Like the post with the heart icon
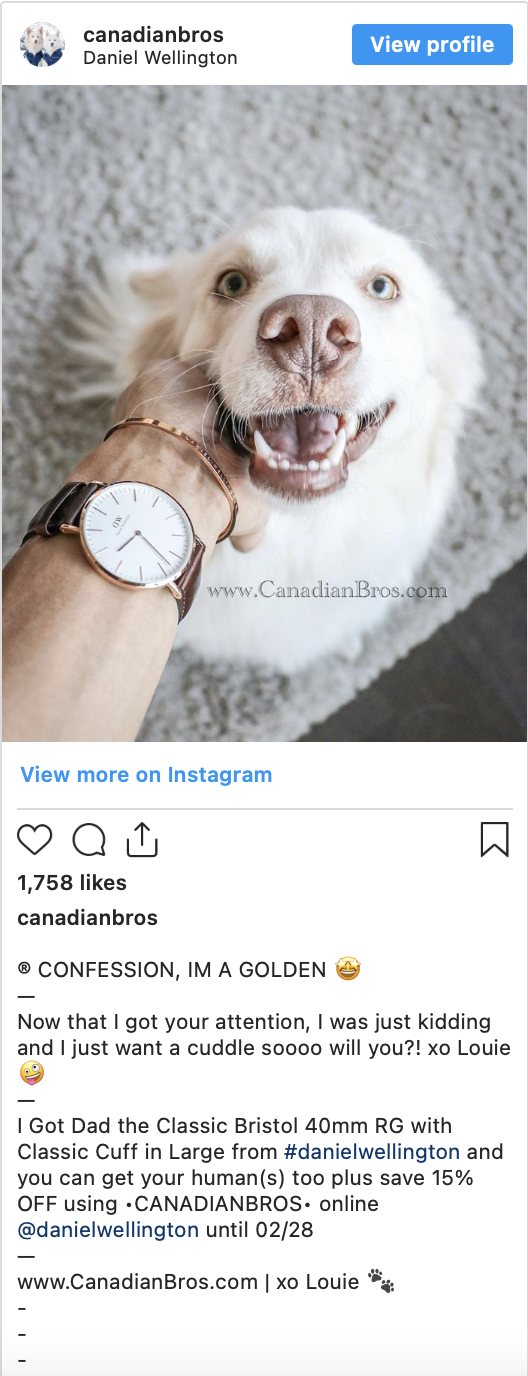The image size is (528, 1376). tap(35, 840)
